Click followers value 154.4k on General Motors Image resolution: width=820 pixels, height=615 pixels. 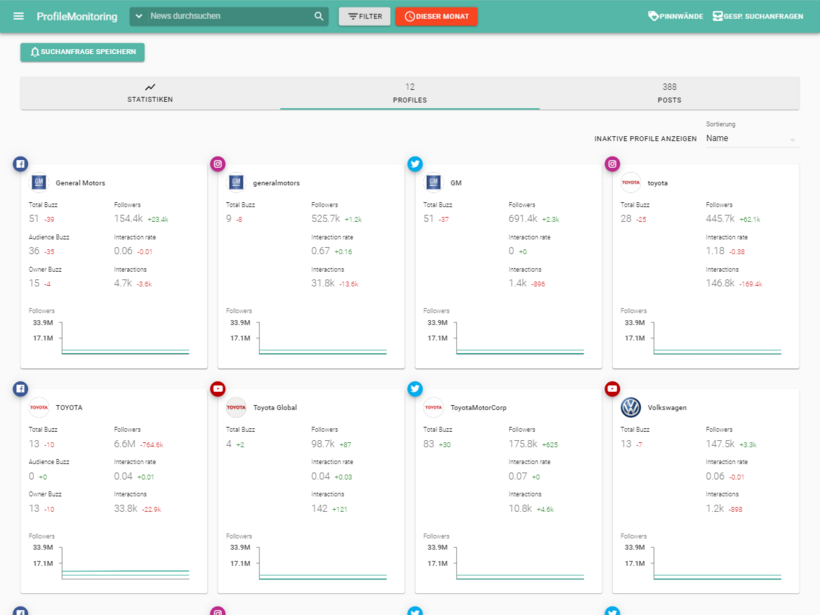pos(129,219)
